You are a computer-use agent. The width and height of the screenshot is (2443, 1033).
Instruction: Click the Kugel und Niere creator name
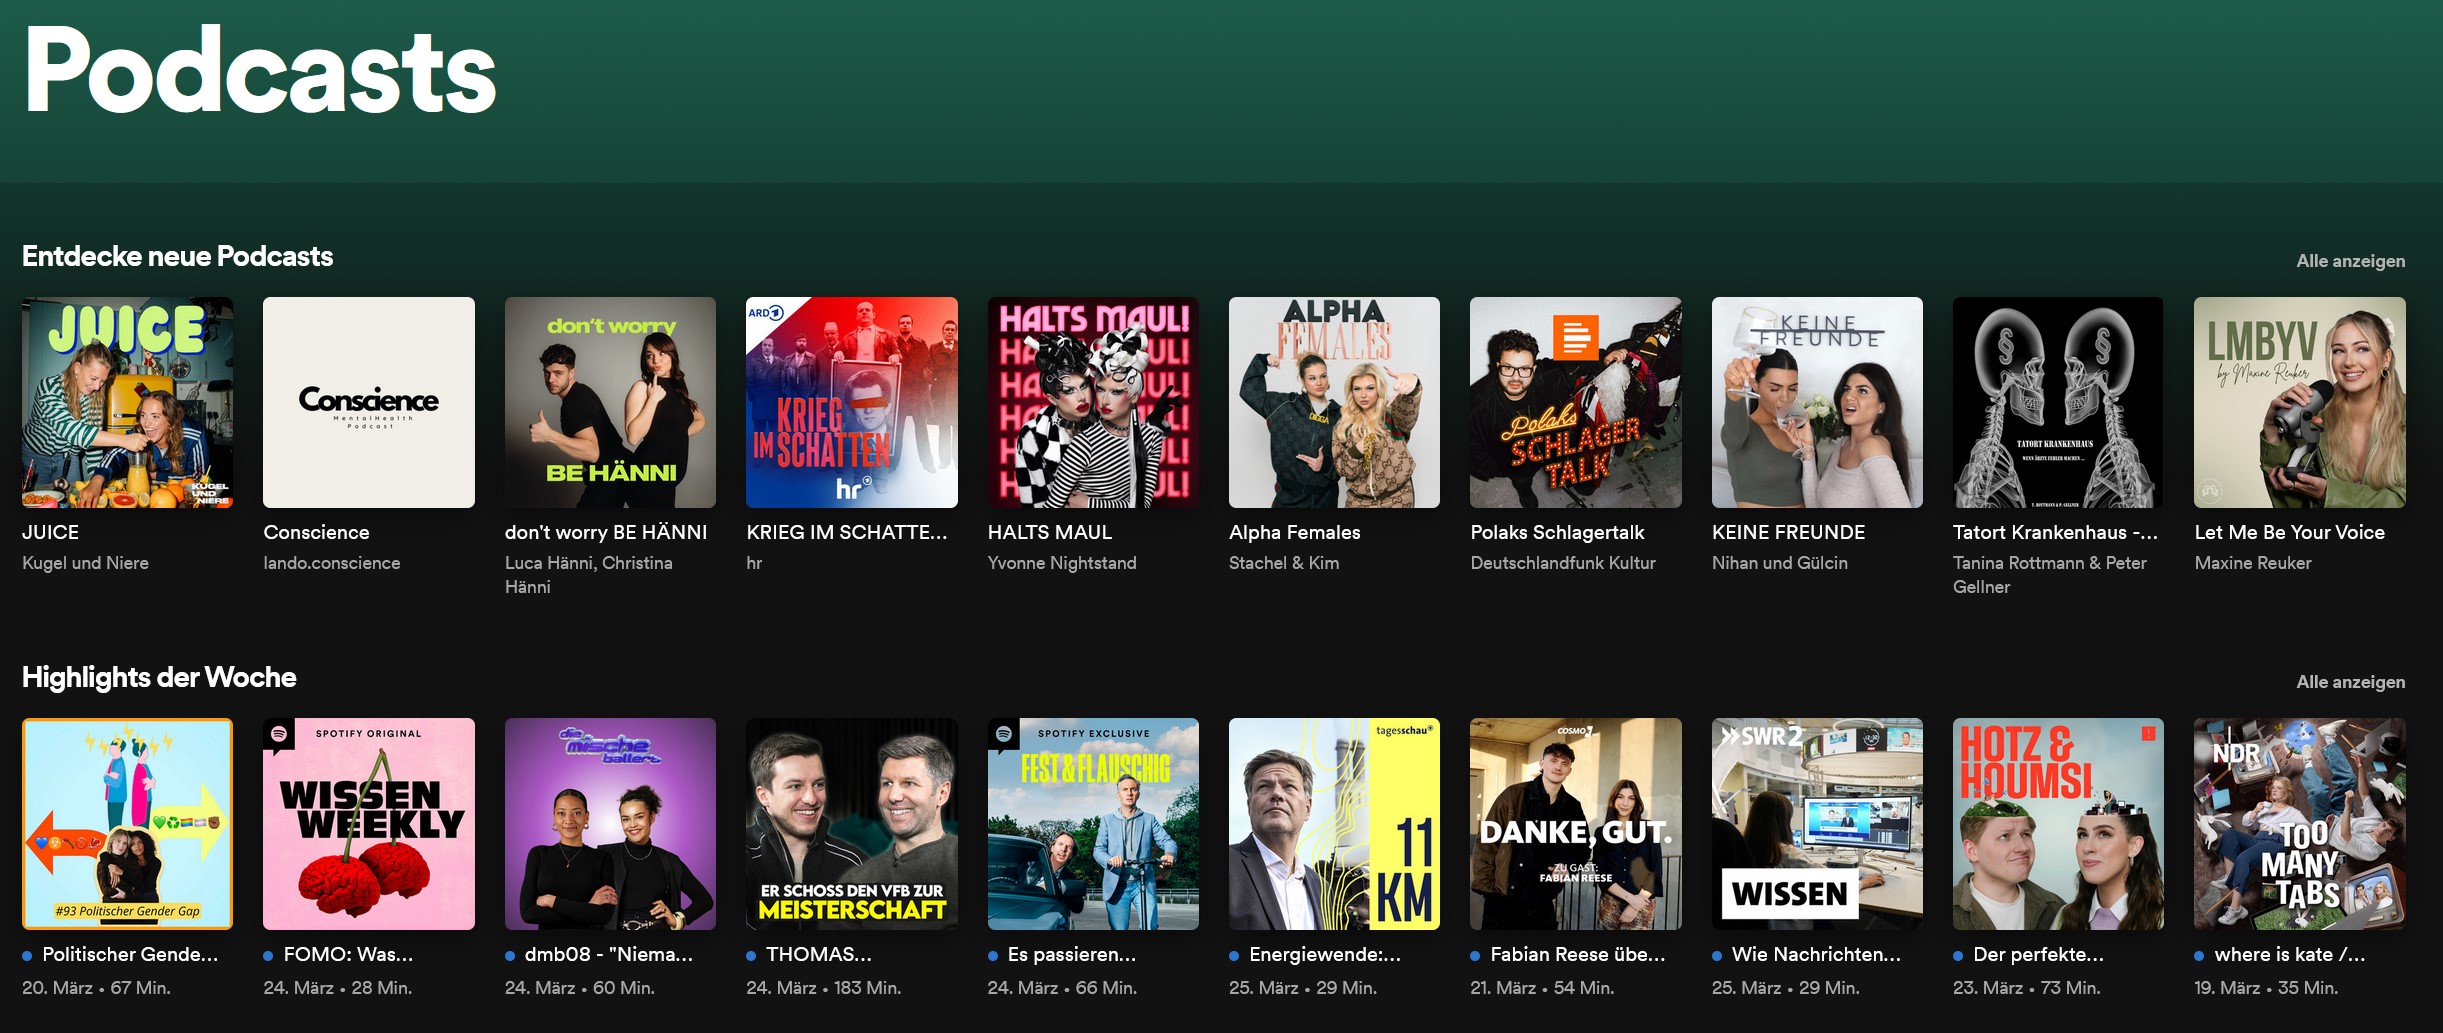click(85, 563)
